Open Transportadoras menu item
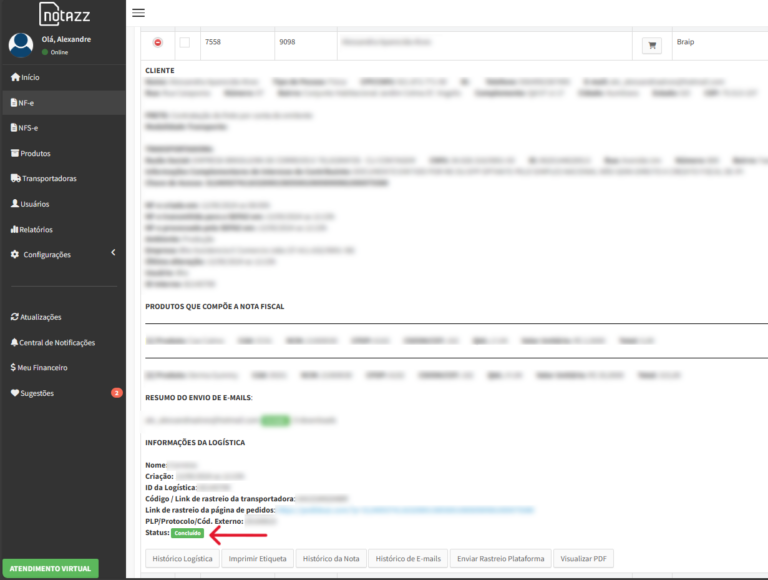This screenshot has width=768, height=580. [49, 178]
